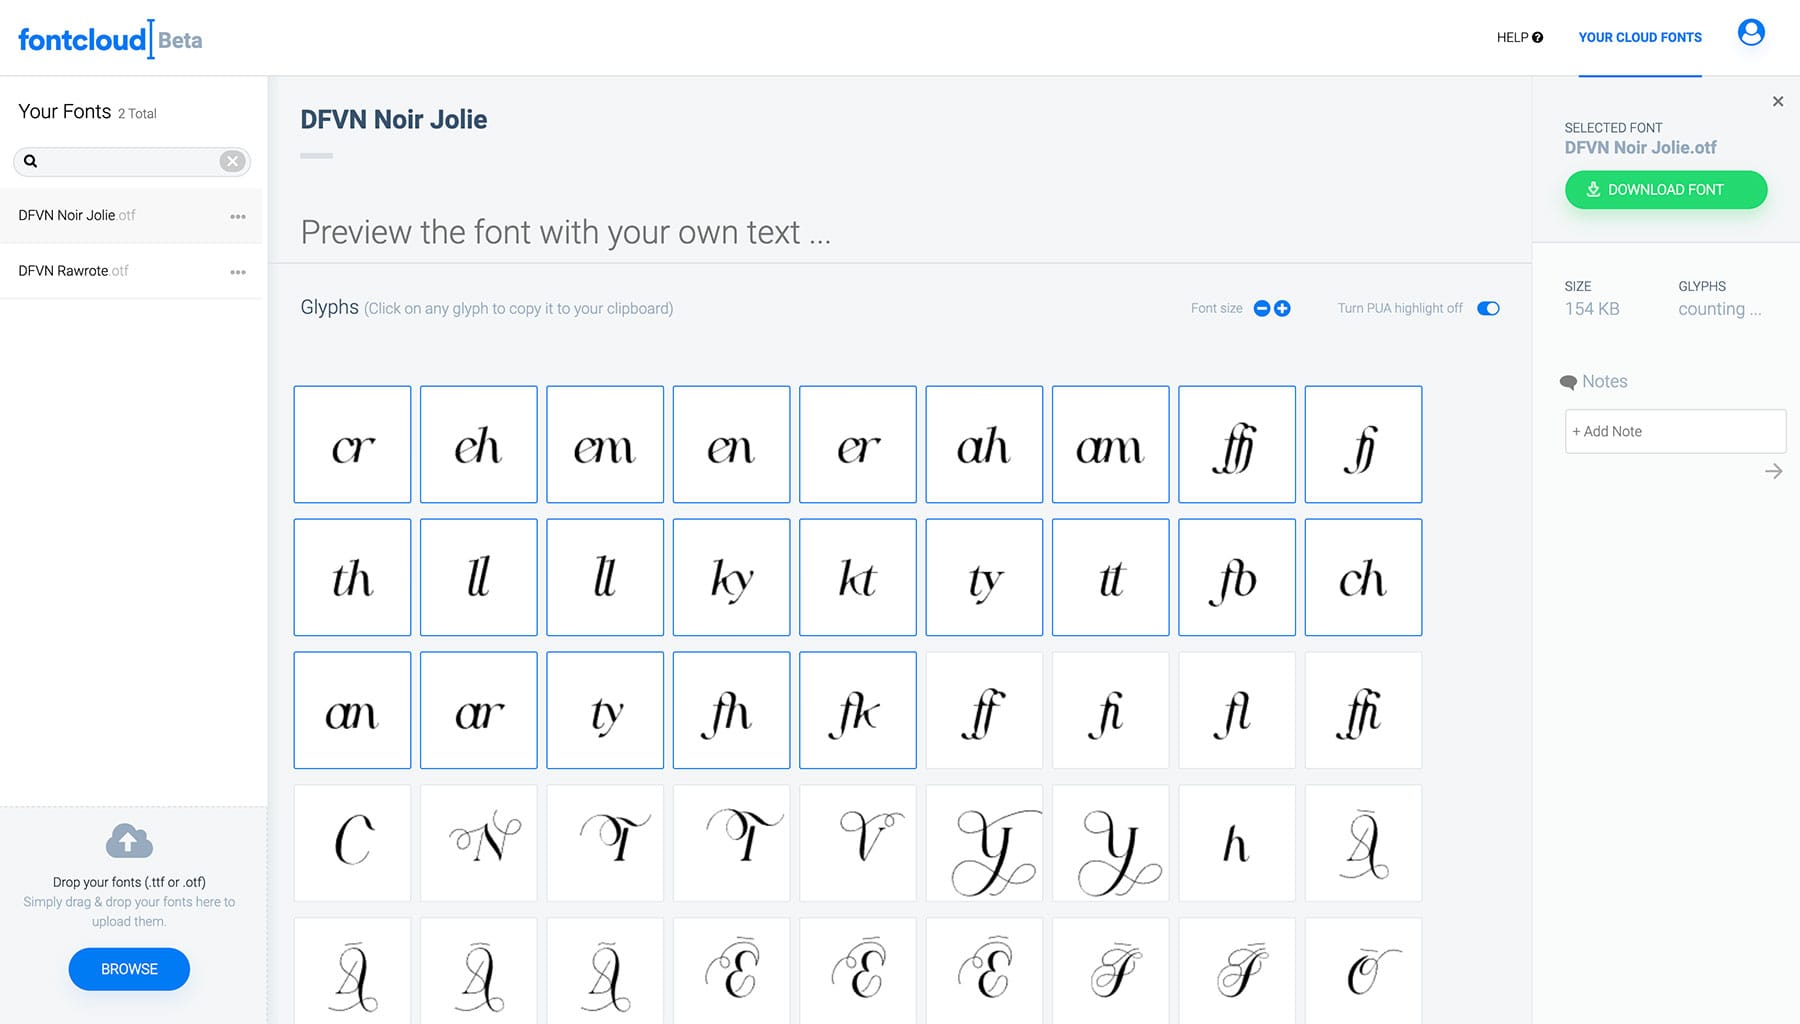Copy the 'ky' ligature glyph
Screen dimensions: 1800x1024
coord(732,577)
